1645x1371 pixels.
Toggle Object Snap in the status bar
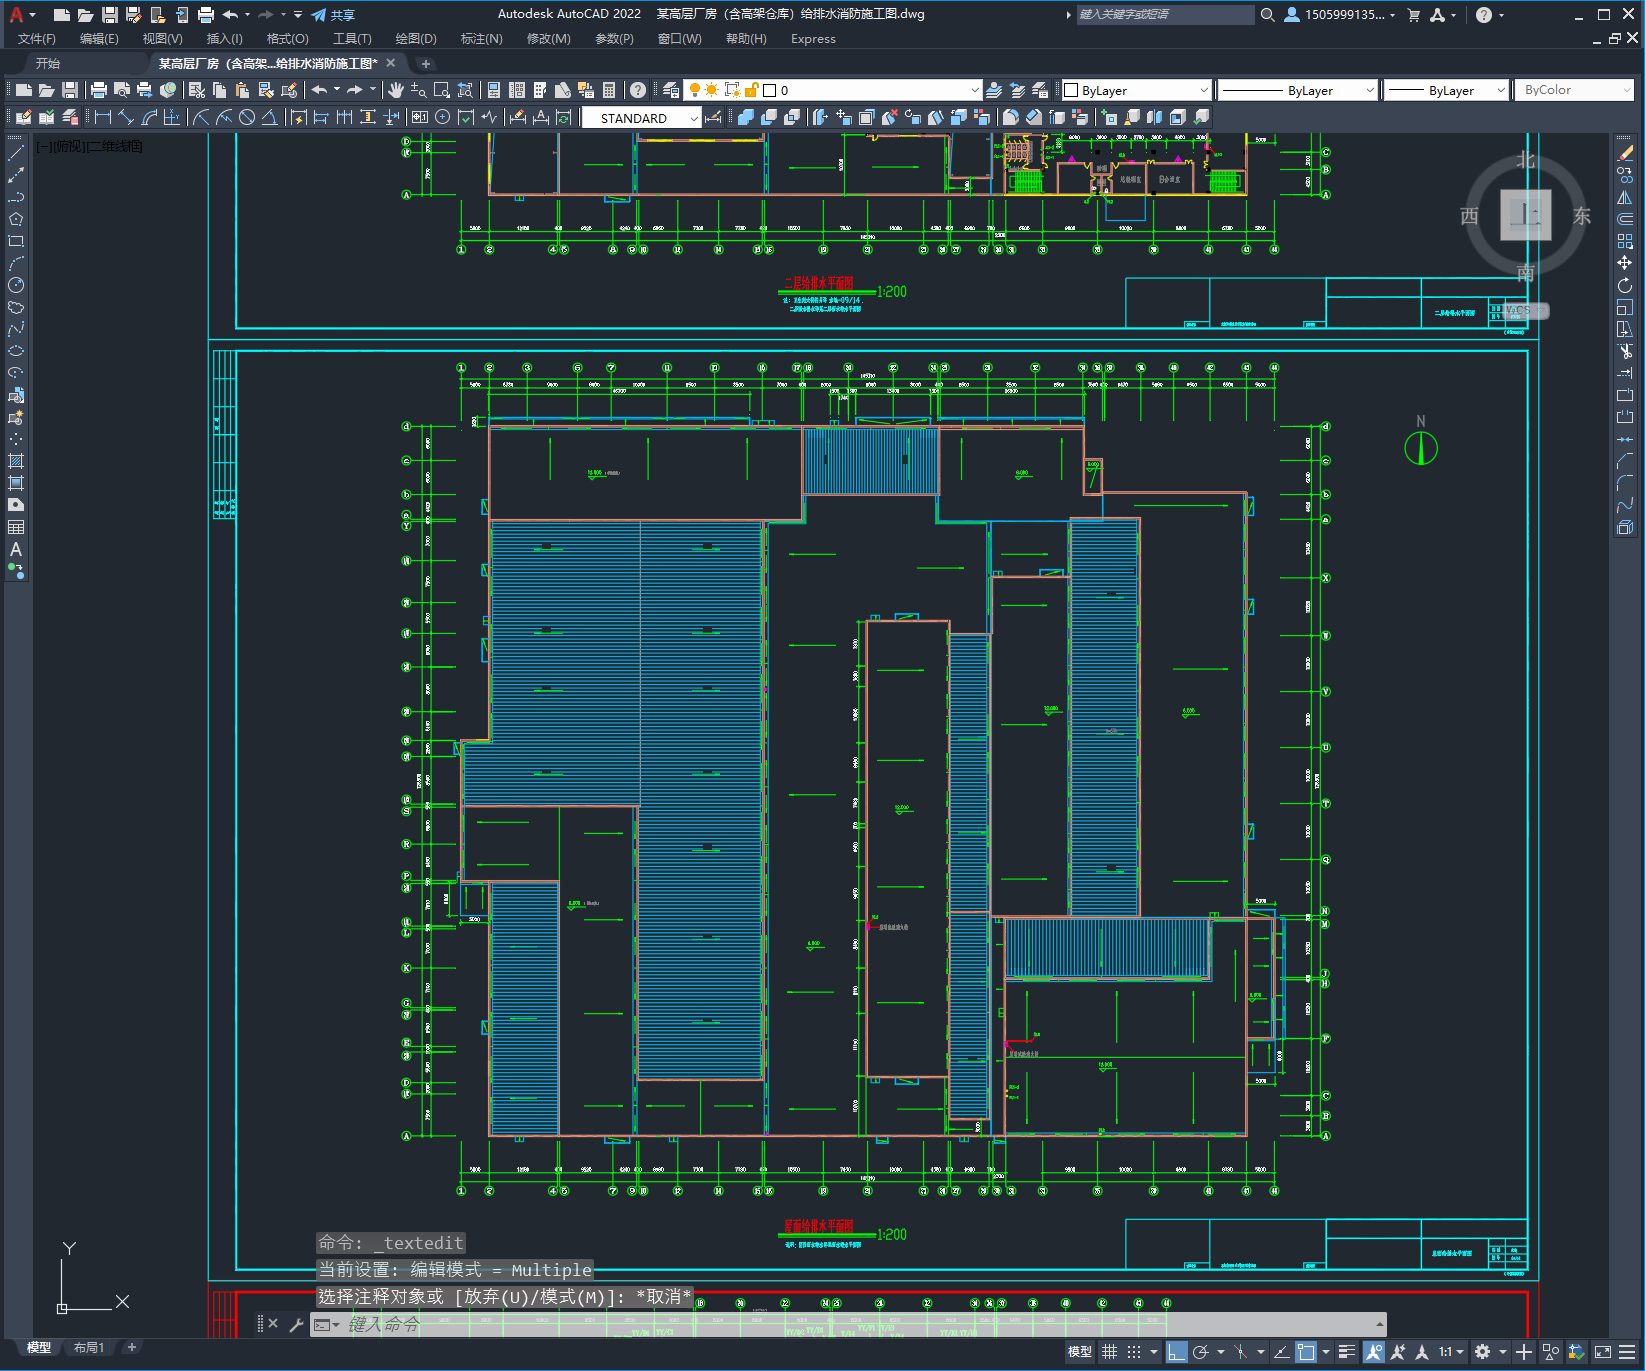[1306, 1352]
